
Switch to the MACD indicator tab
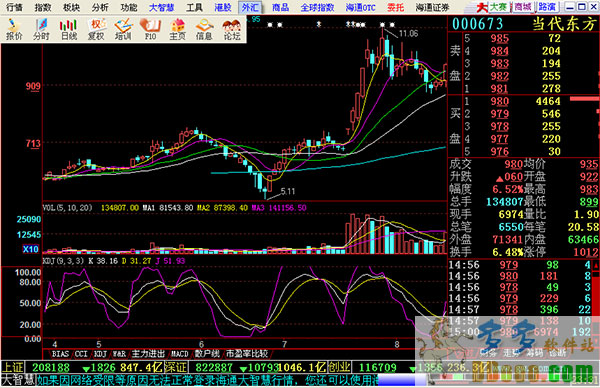click(x=179, y=354)
